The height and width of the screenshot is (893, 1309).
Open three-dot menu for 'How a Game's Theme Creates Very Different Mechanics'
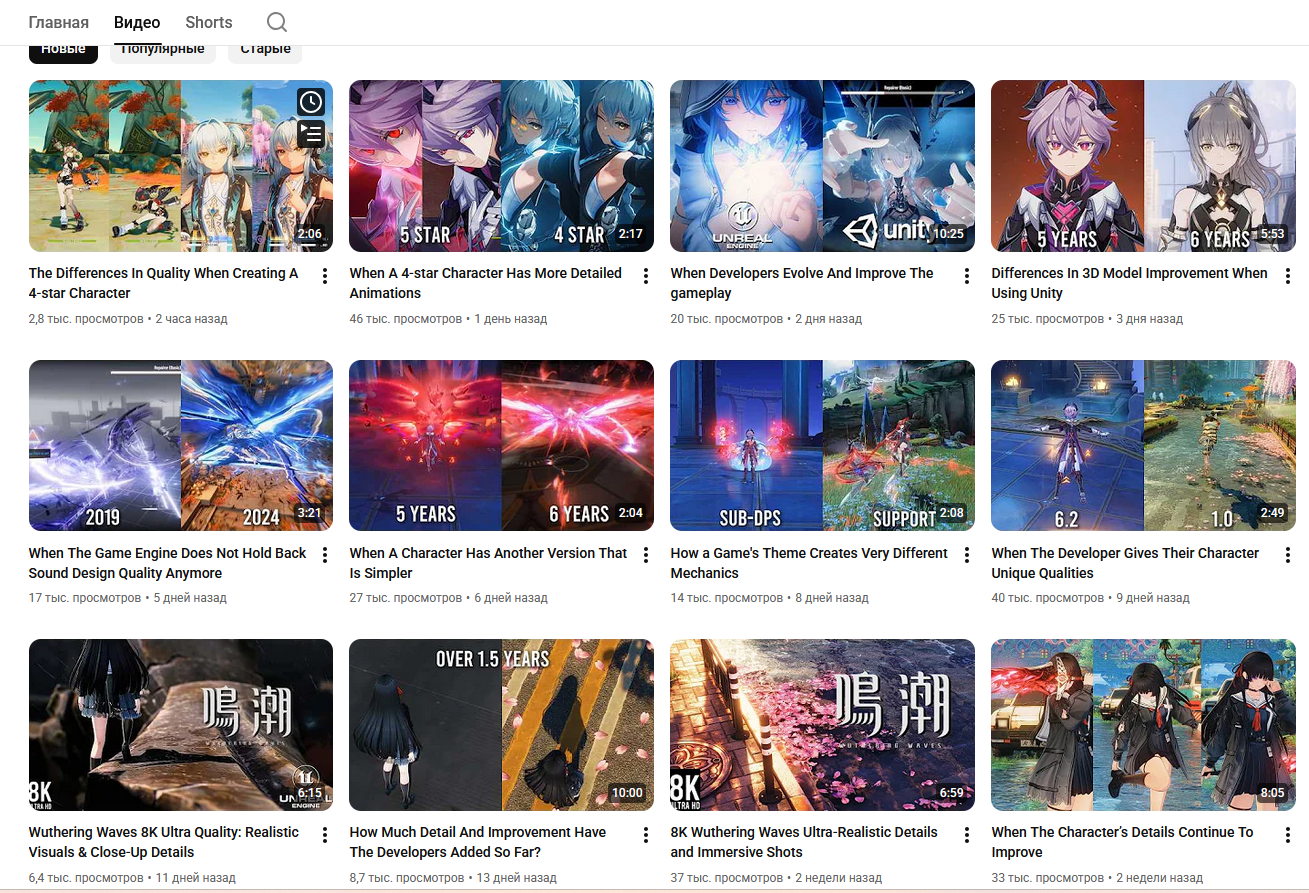point(967,555)
